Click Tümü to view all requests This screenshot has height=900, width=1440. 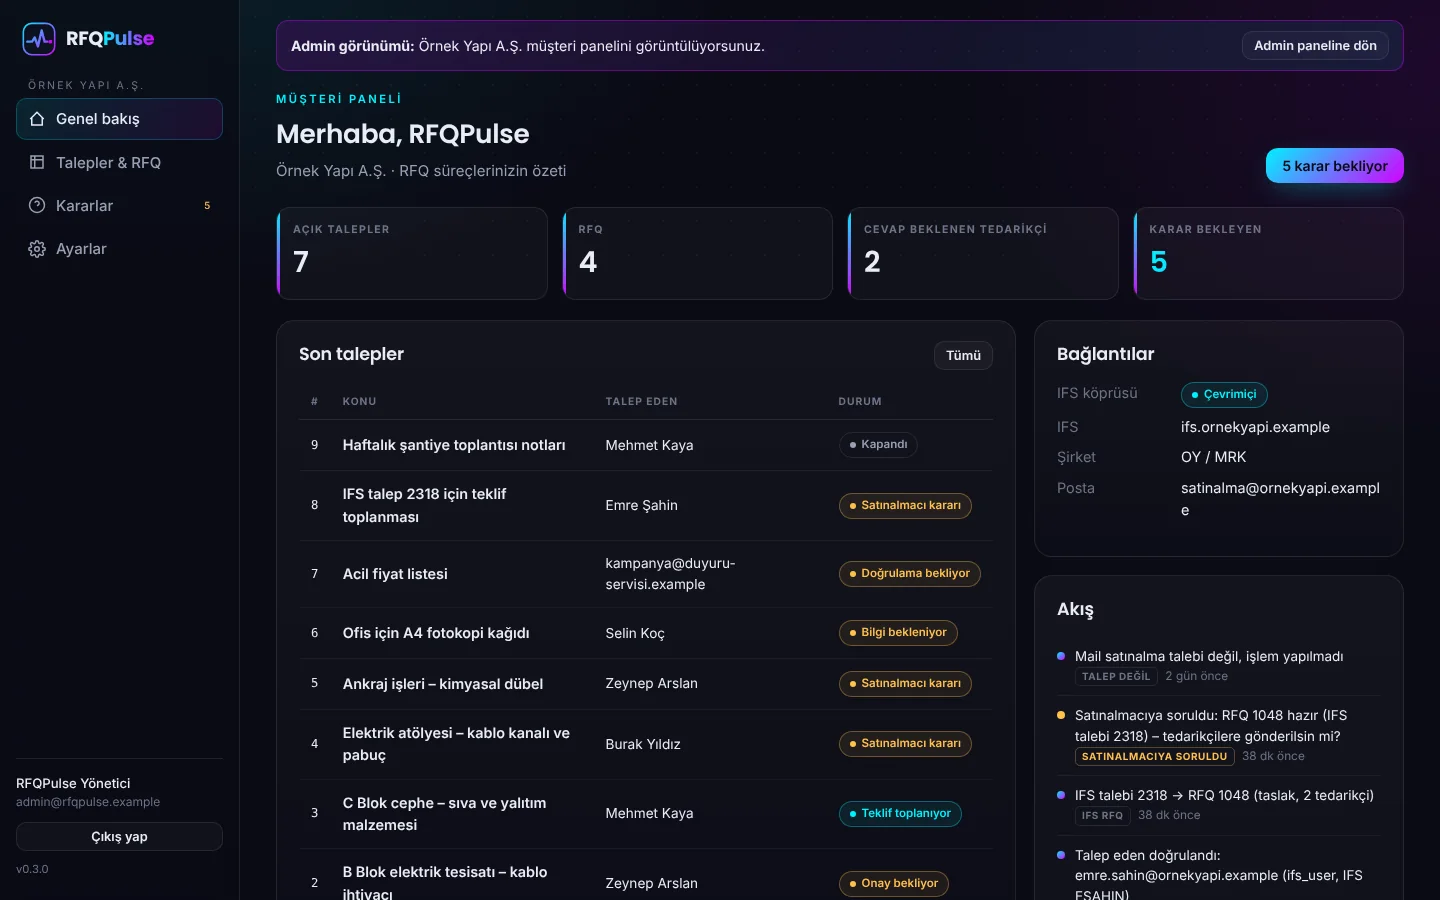pos(964,355)
